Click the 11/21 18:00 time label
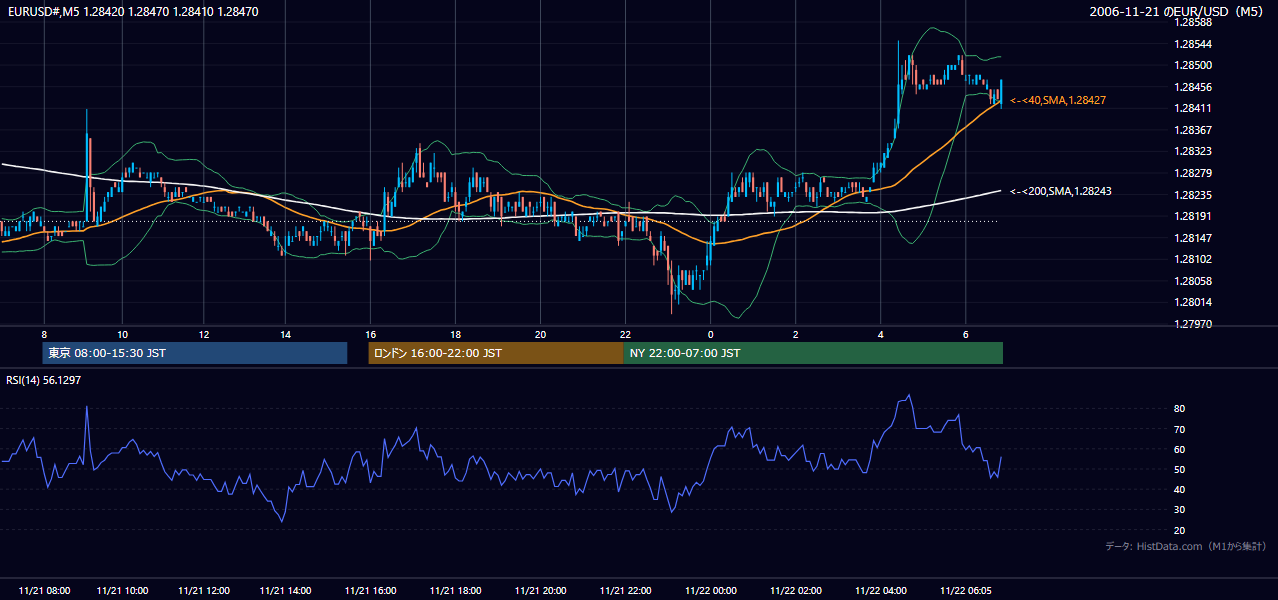This screenshot has height=600, width=1278. click(455, 590)
